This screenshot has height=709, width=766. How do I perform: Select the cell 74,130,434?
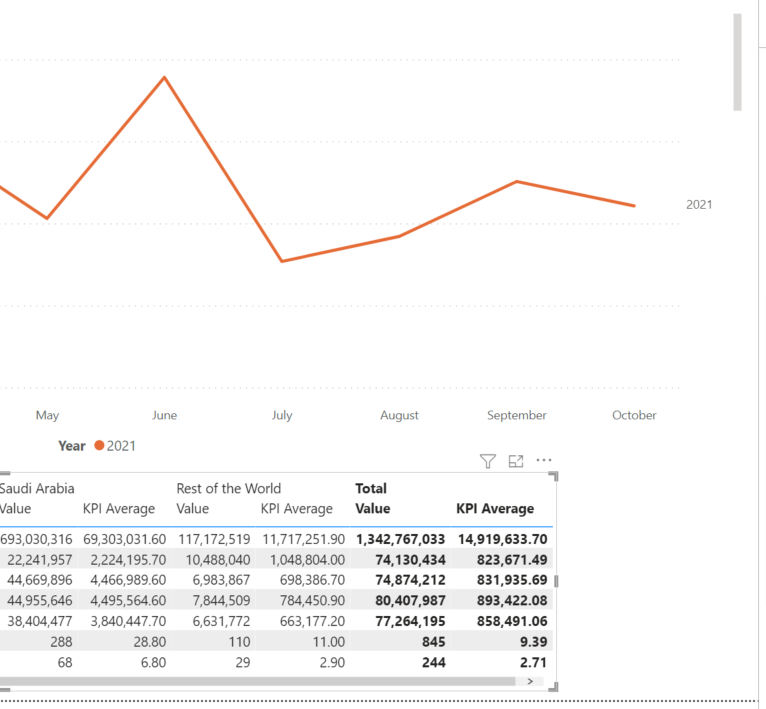(x=410, y=560)
